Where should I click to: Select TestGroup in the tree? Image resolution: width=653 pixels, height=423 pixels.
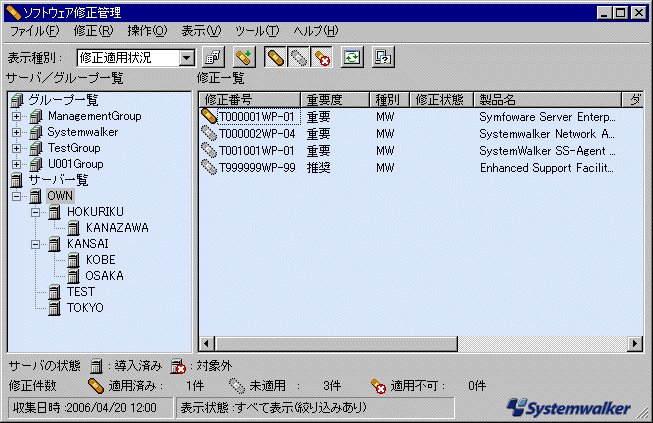(74, 148)
